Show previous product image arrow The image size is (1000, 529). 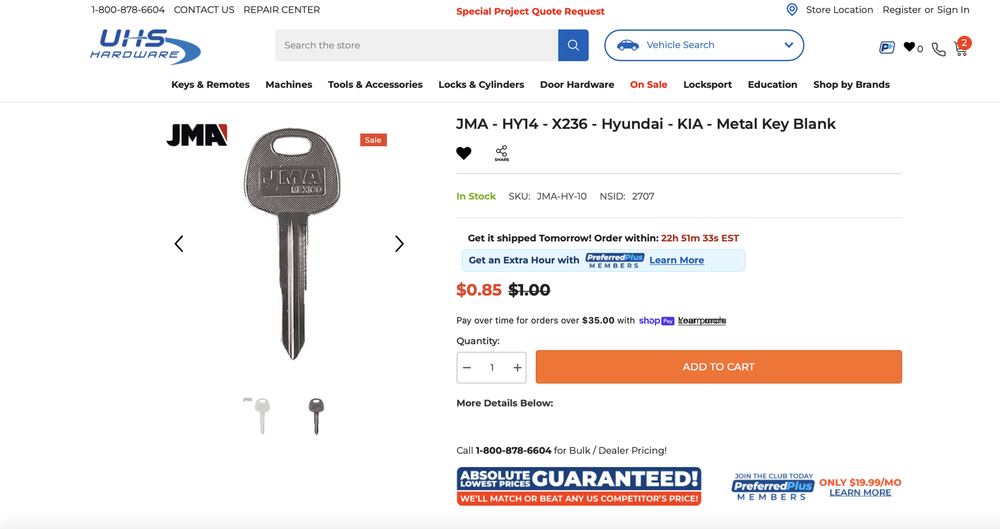pos(179,244)
